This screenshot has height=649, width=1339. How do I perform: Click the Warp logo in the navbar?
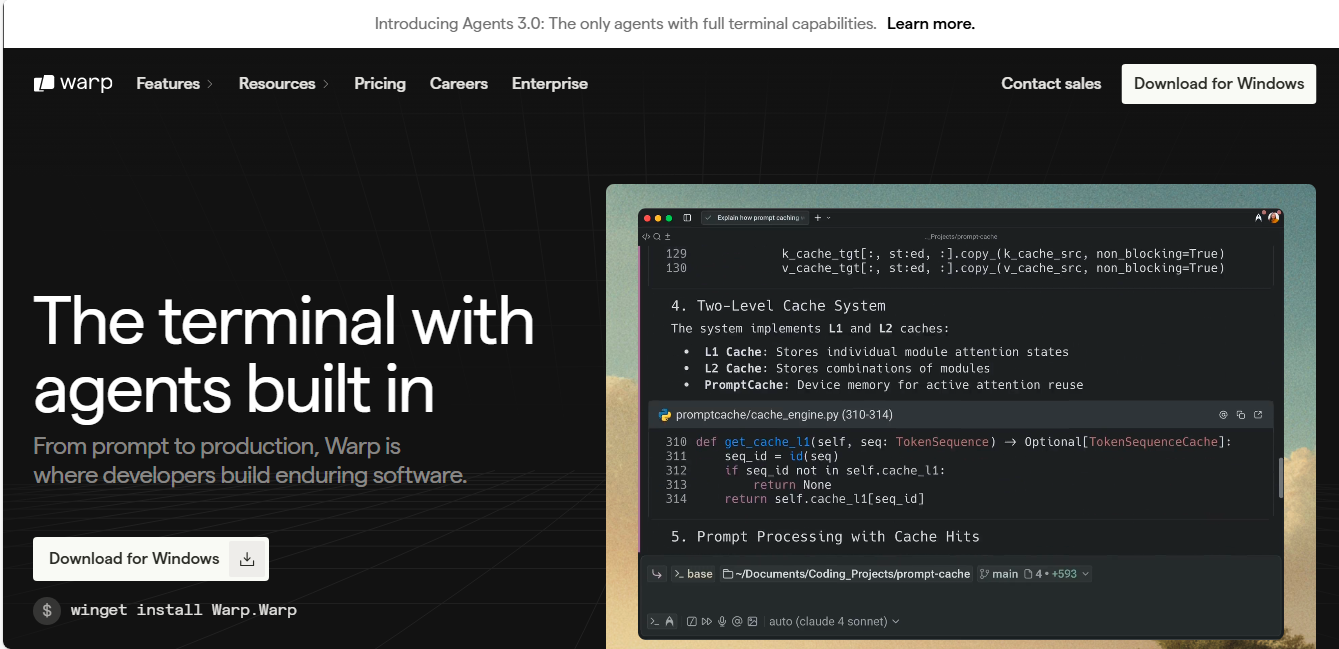[73, 84]
